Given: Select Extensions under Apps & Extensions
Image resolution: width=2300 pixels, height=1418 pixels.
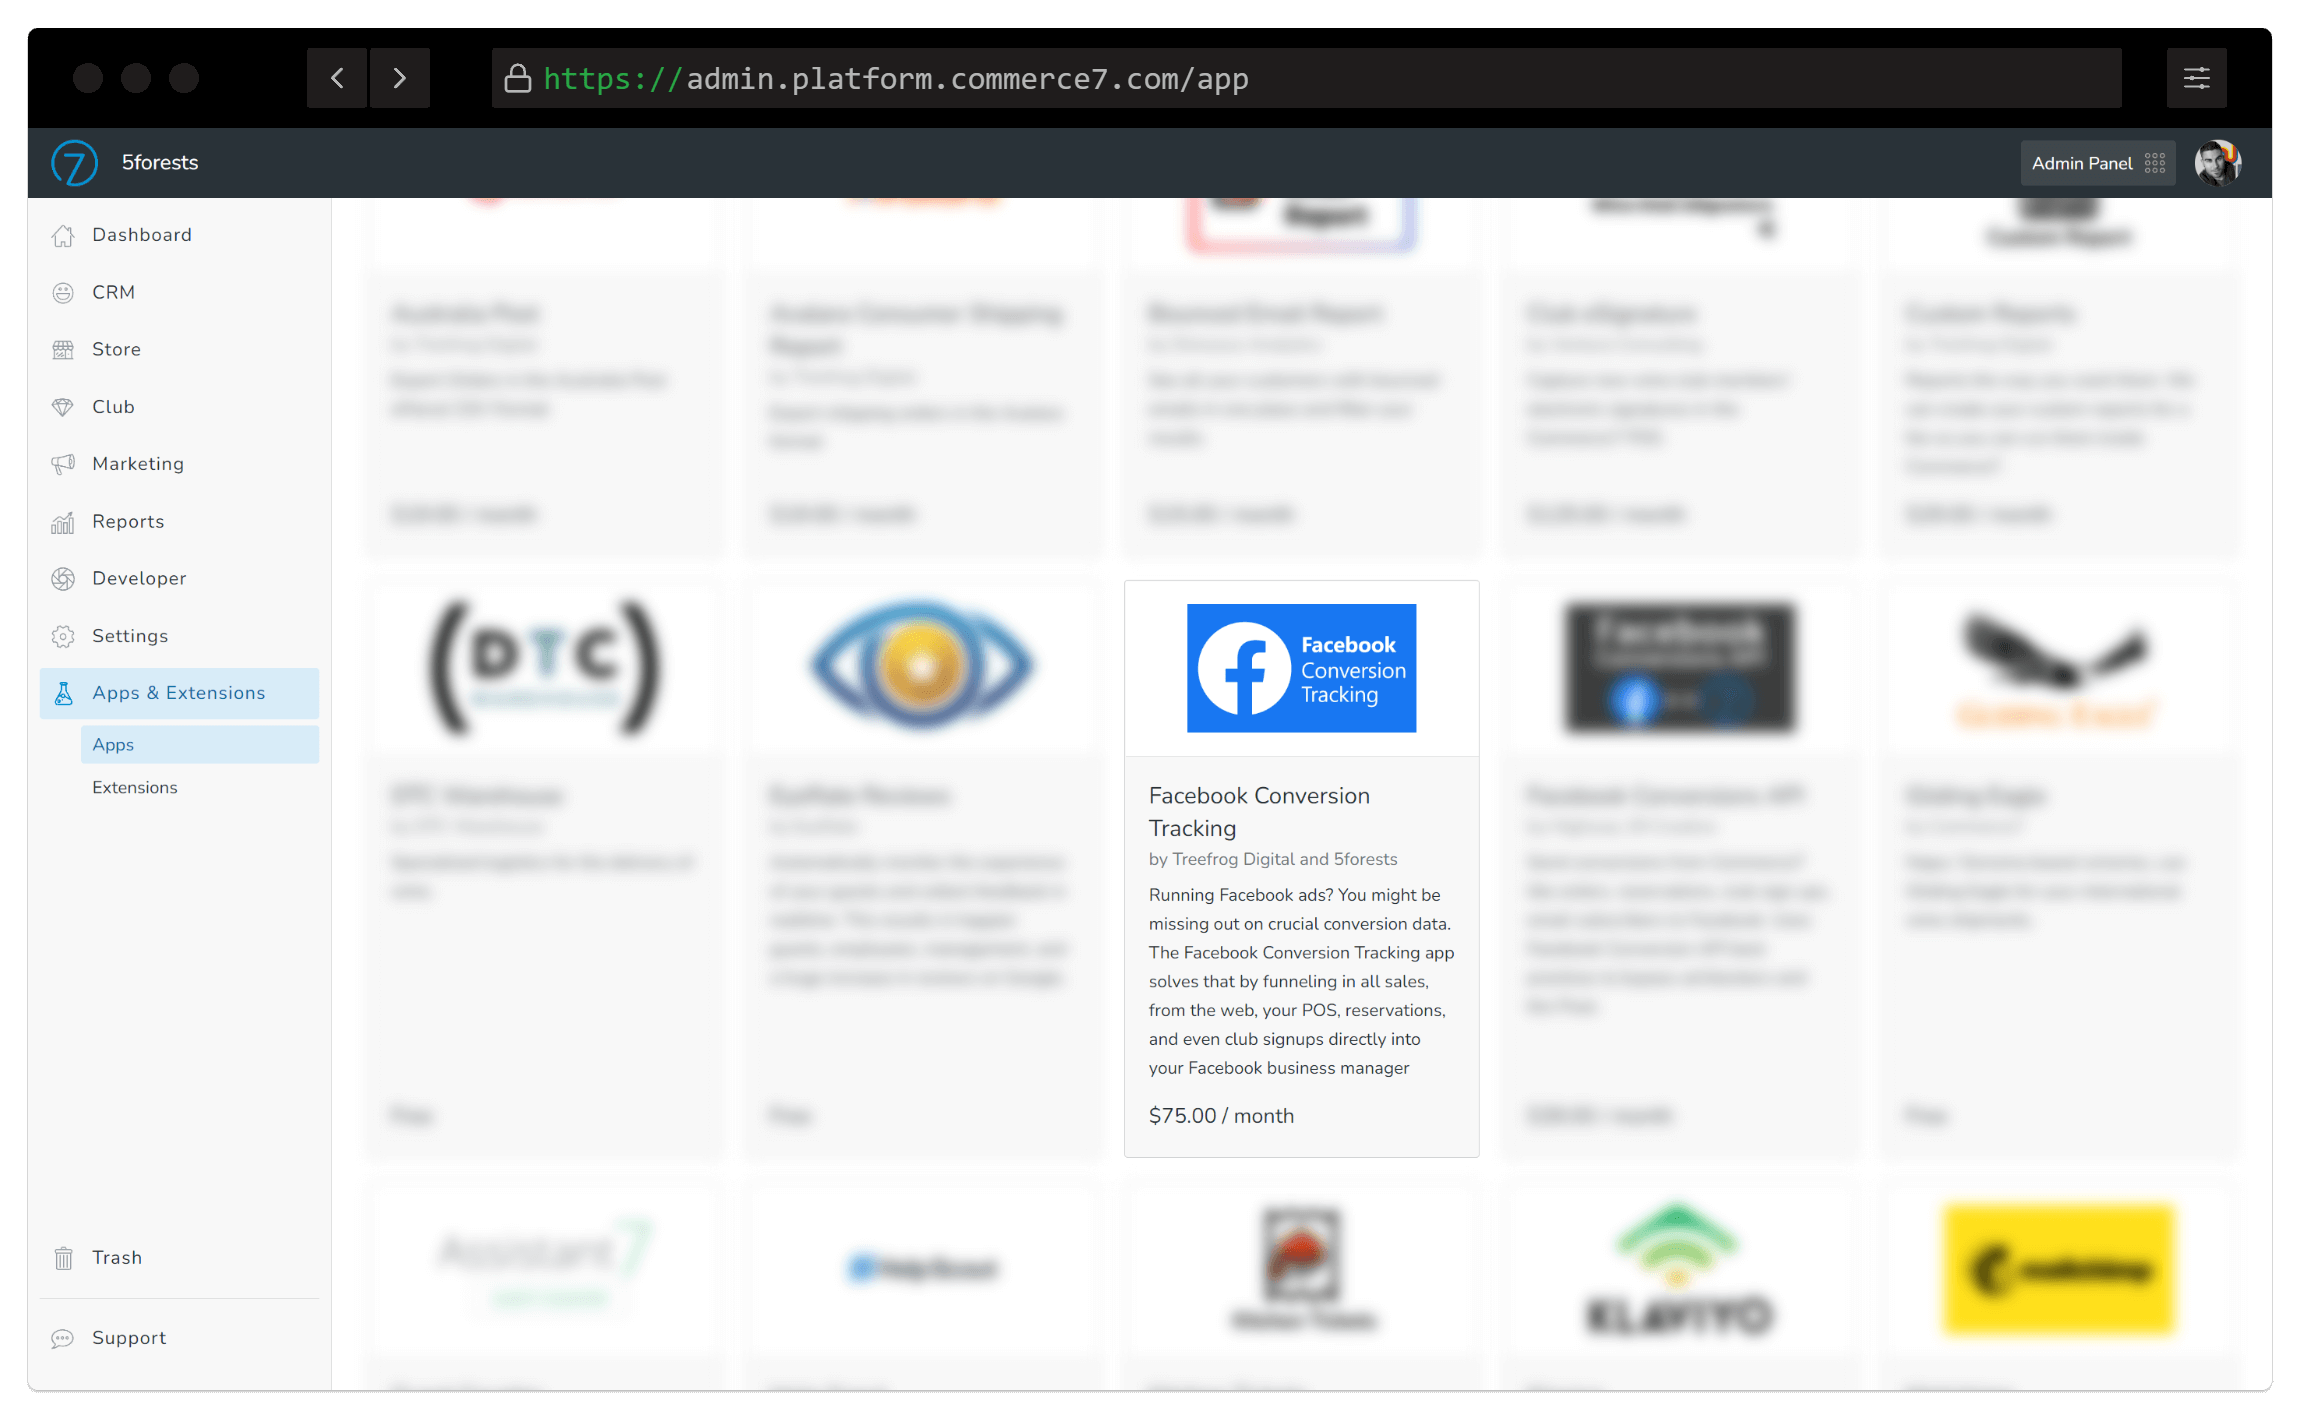Looking at the screenshot, I should 135,787.
